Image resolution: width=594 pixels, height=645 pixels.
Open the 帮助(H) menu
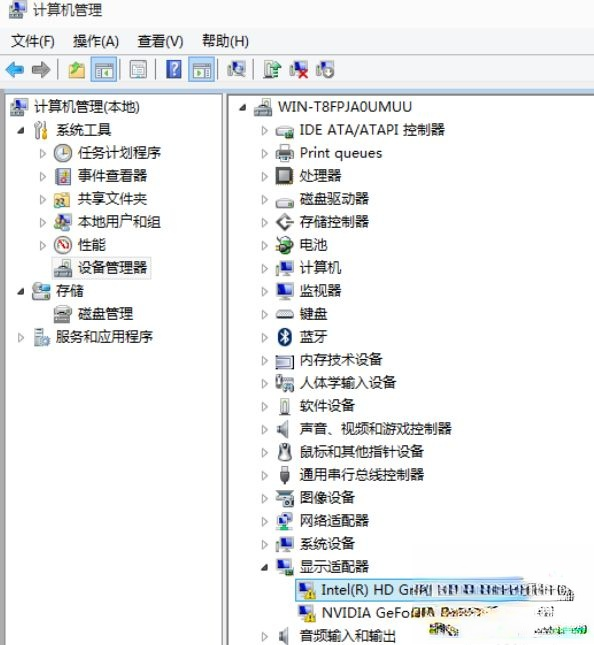225,41
